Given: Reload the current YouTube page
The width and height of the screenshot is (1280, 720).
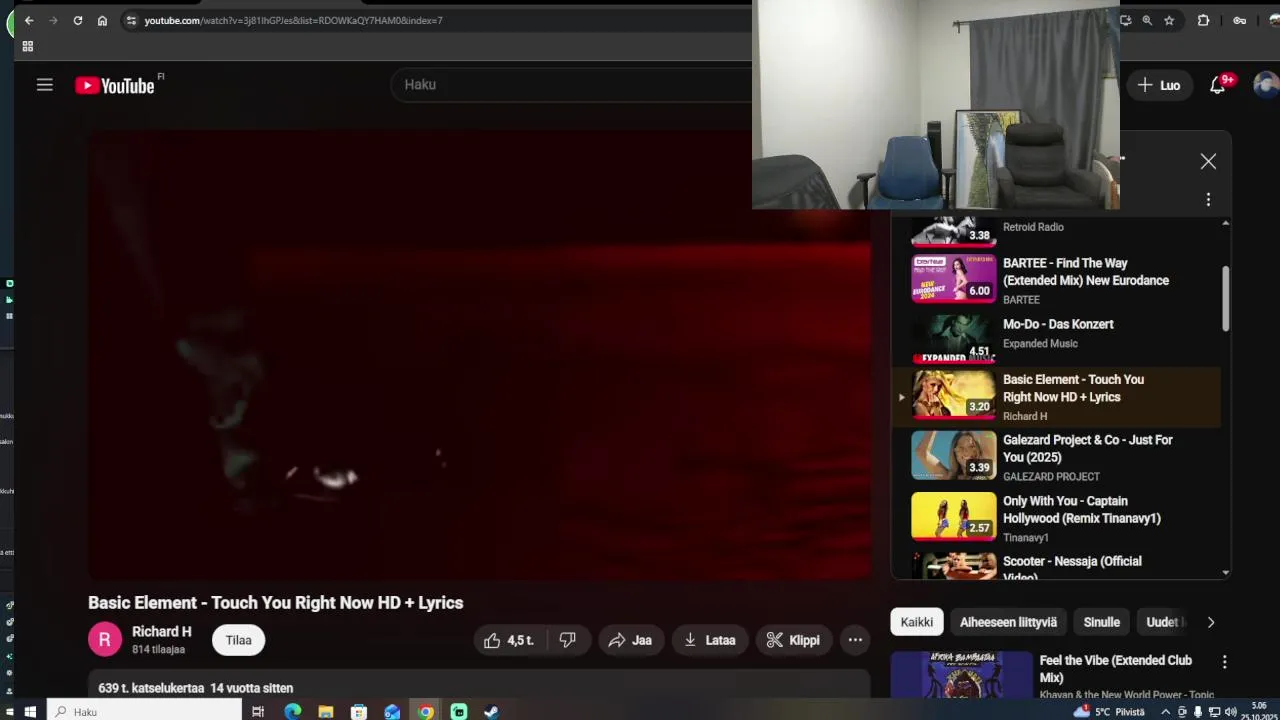Looking at the screenshot, I should click(78, 20).
